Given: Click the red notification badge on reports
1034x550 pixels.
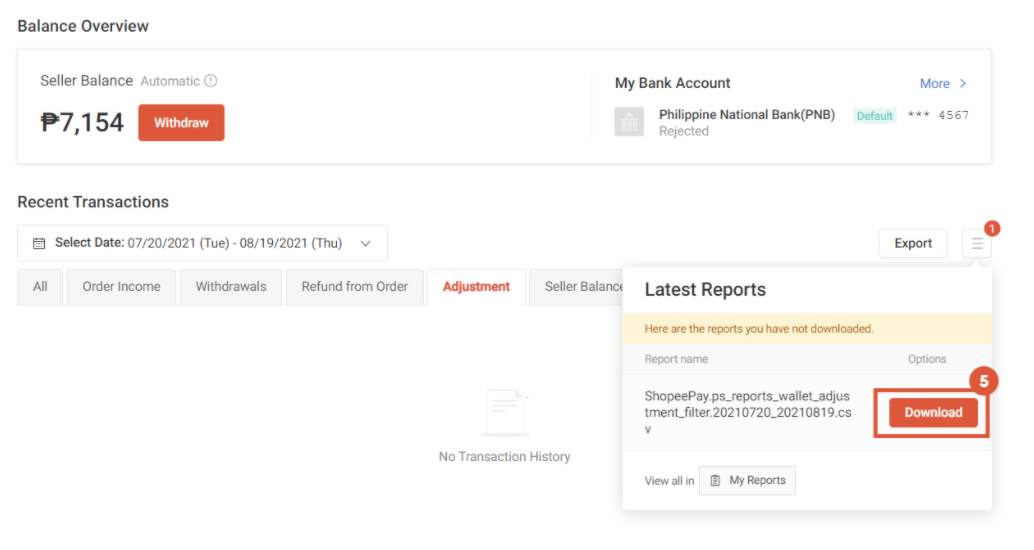Looking at the screenshot, I should [x=991, y=228].
